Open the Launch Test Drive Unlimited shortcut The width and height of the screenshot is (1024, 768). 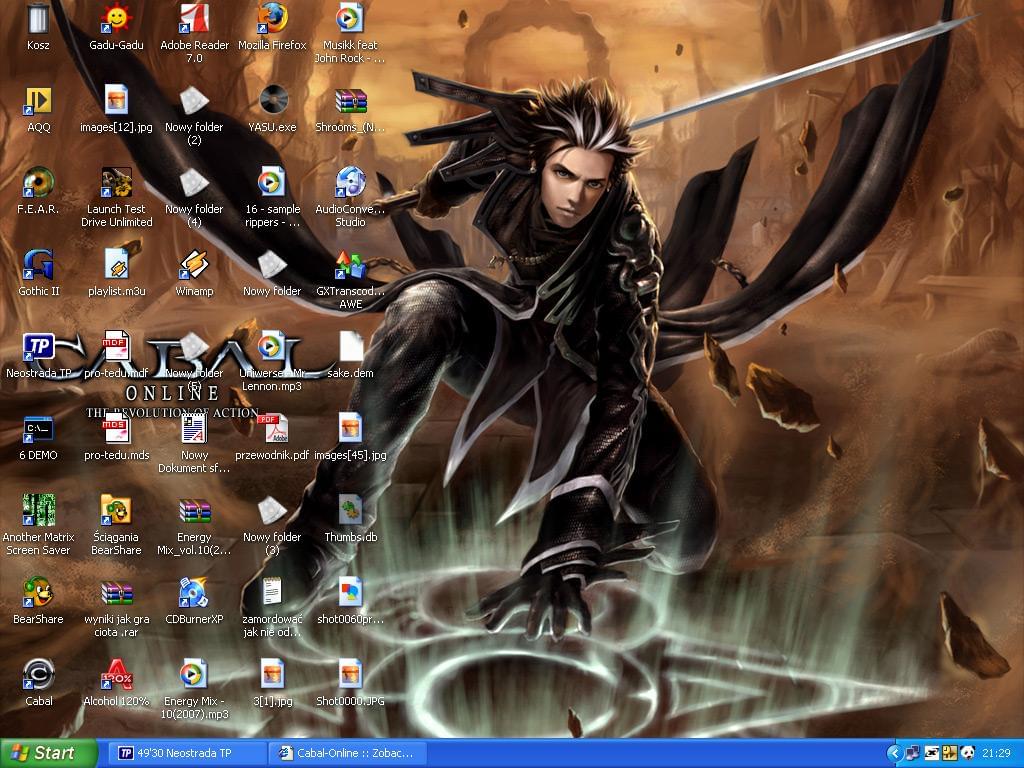click(x=116, y=183)
